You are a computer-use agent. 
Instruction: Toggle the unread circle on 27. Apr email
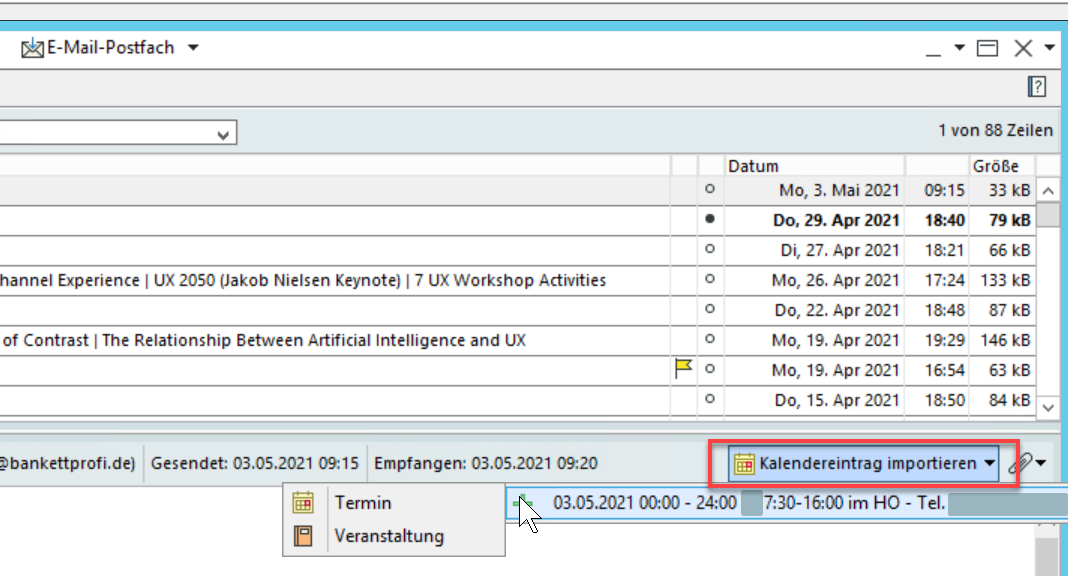pos(710,250)
